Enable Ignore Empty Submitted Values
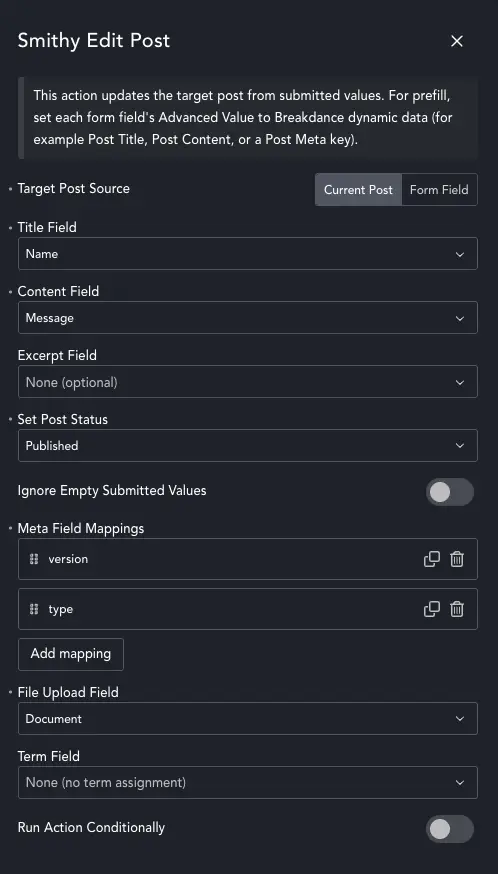 pyautogui.click(x=449, y=492)
